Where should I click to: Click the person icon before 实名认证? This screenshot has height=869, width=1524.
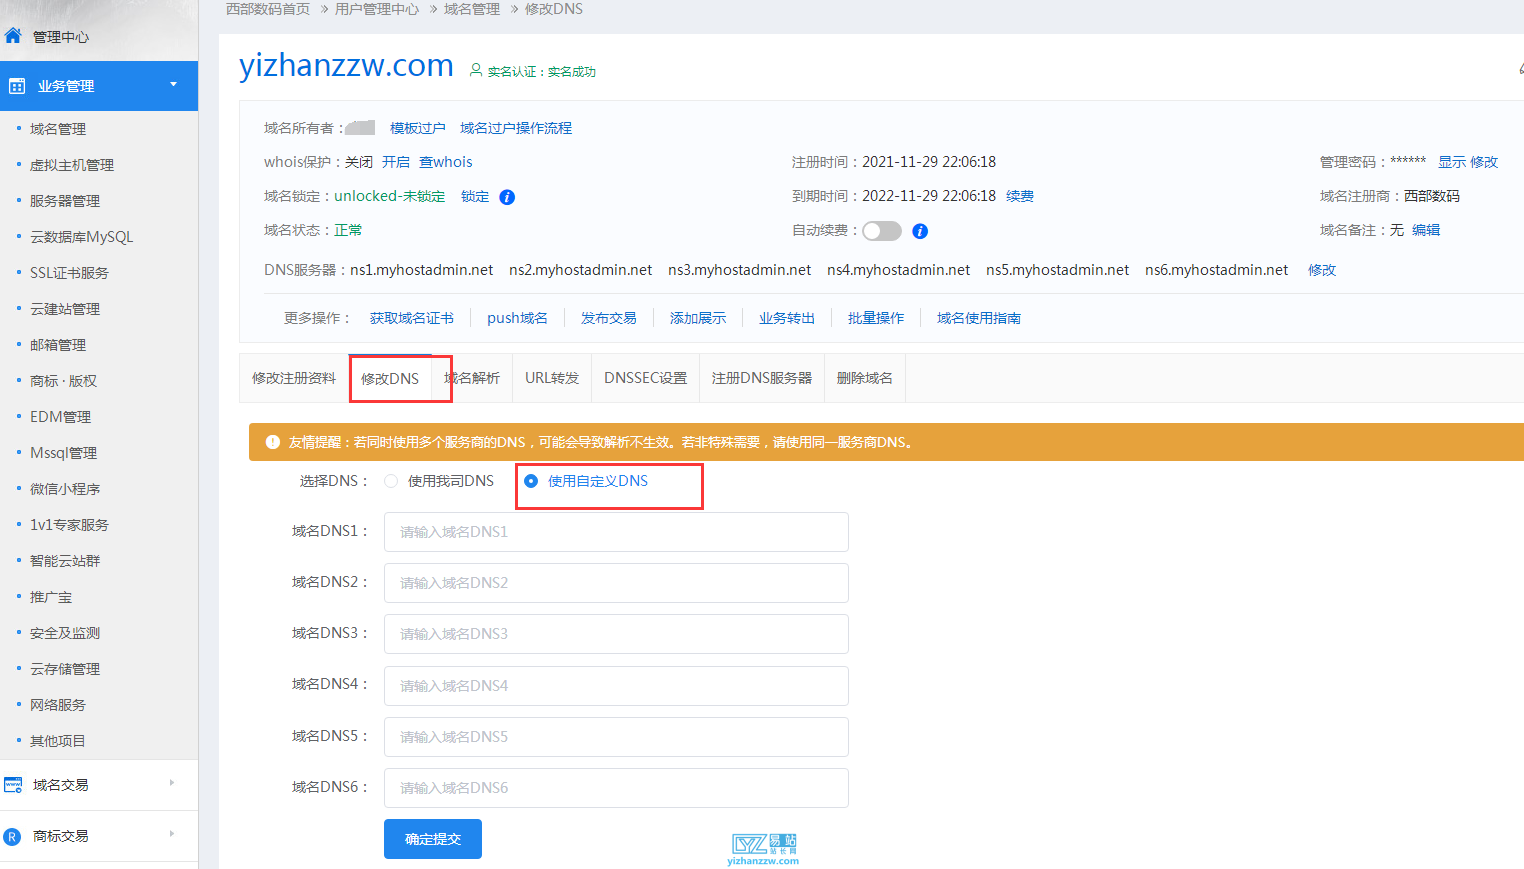pos(475,70)
